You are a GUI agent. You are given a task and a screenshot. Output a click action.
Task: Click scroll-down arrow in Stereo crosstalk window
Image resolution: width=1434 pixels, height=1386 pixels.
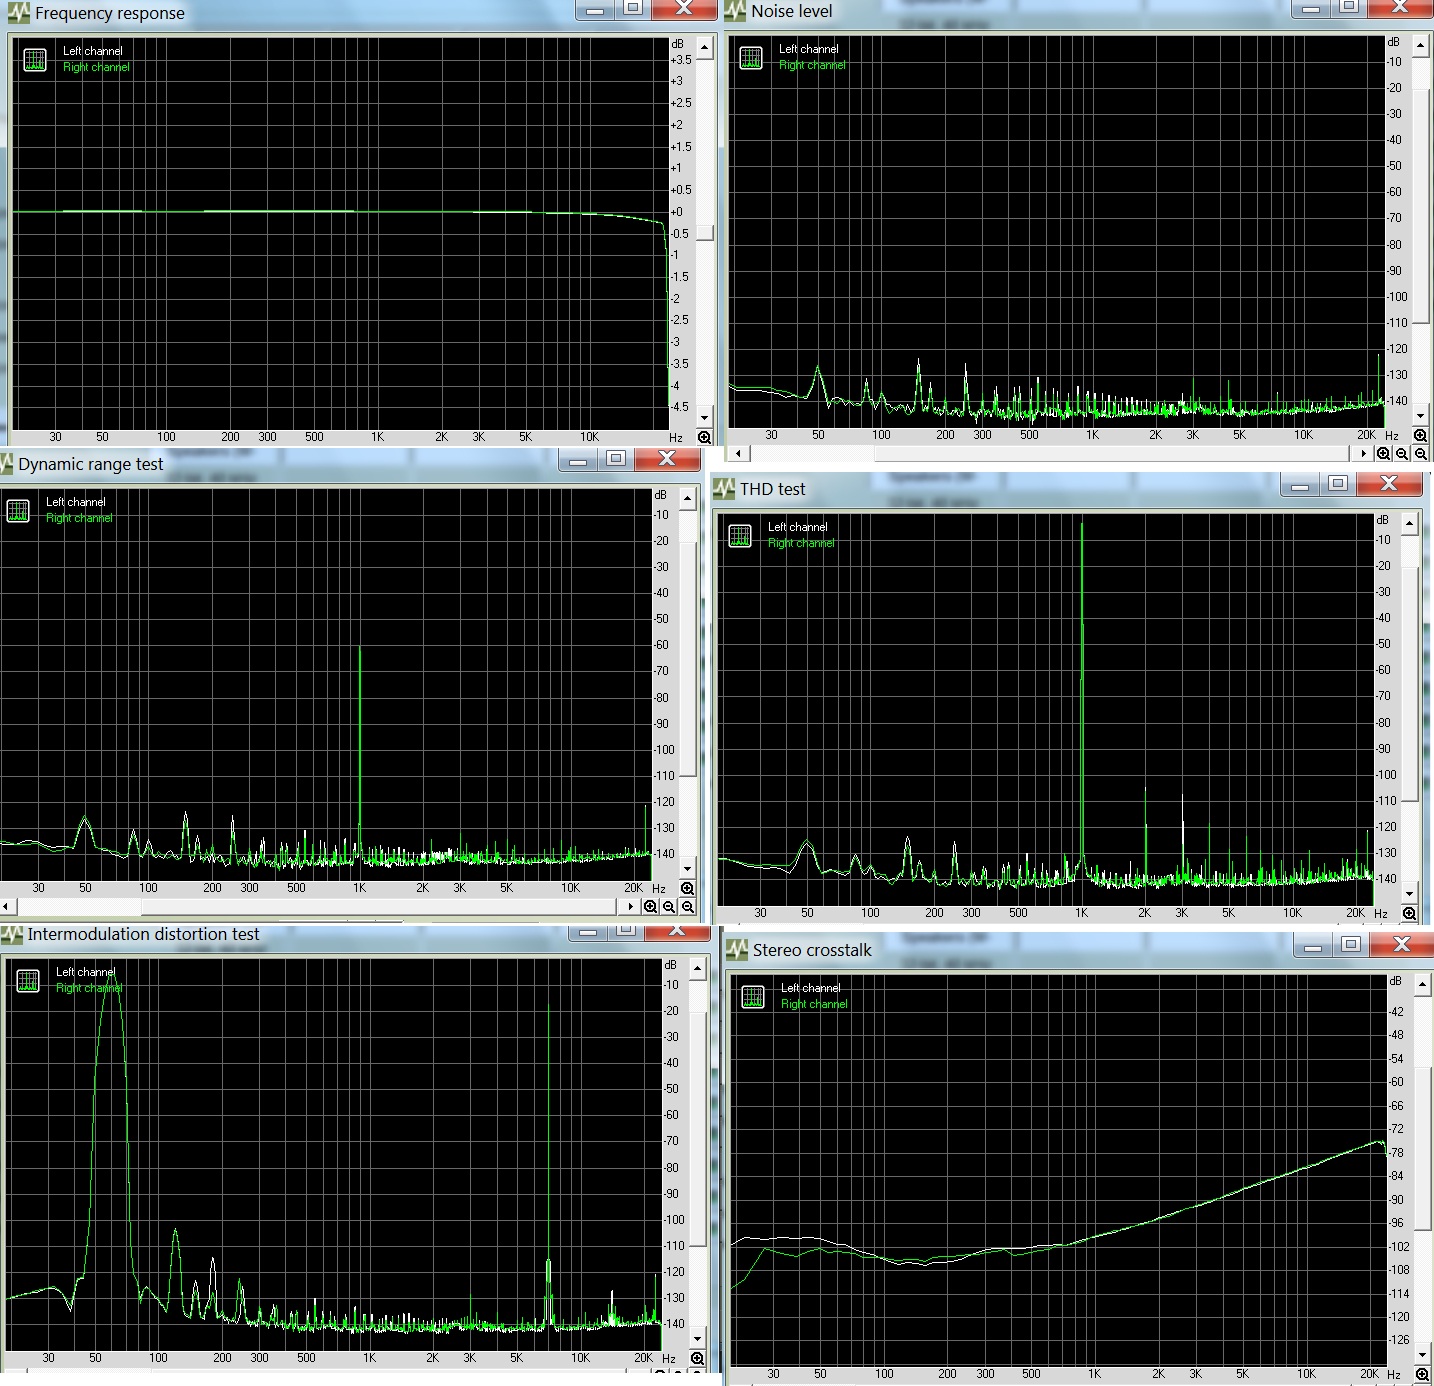point(1423,1355)
